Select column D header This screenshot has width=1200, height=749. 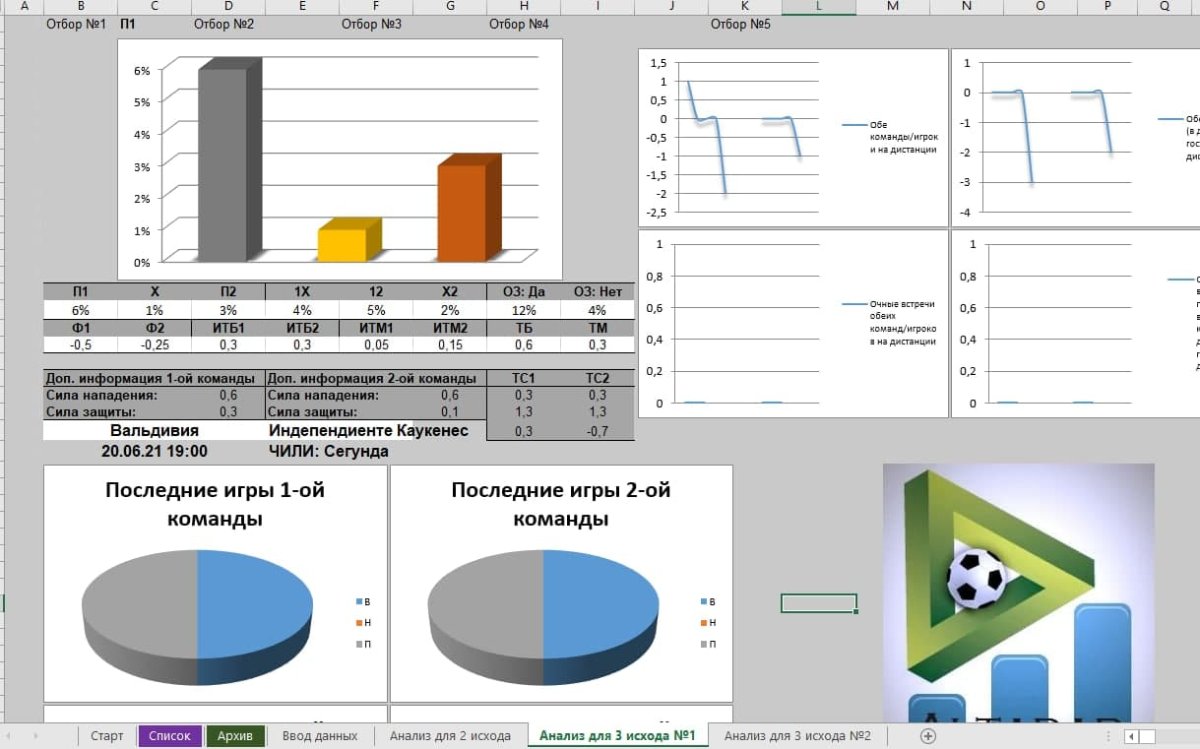(229, 7)
